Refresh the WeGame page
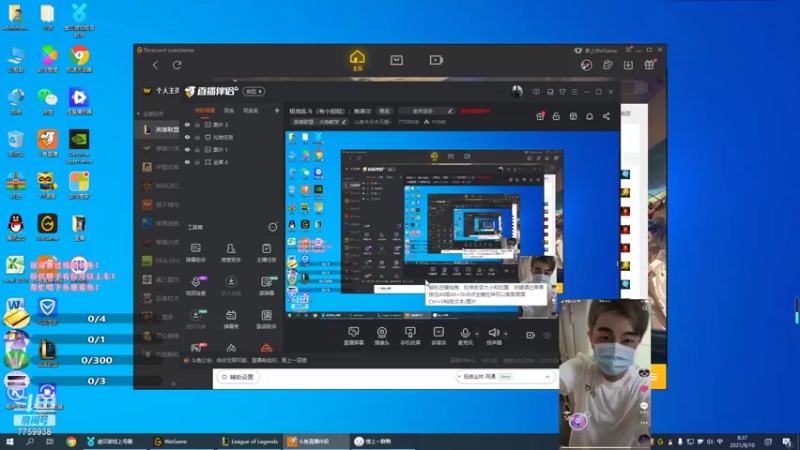This screenshot has height=450, width=800. (177, 65)
